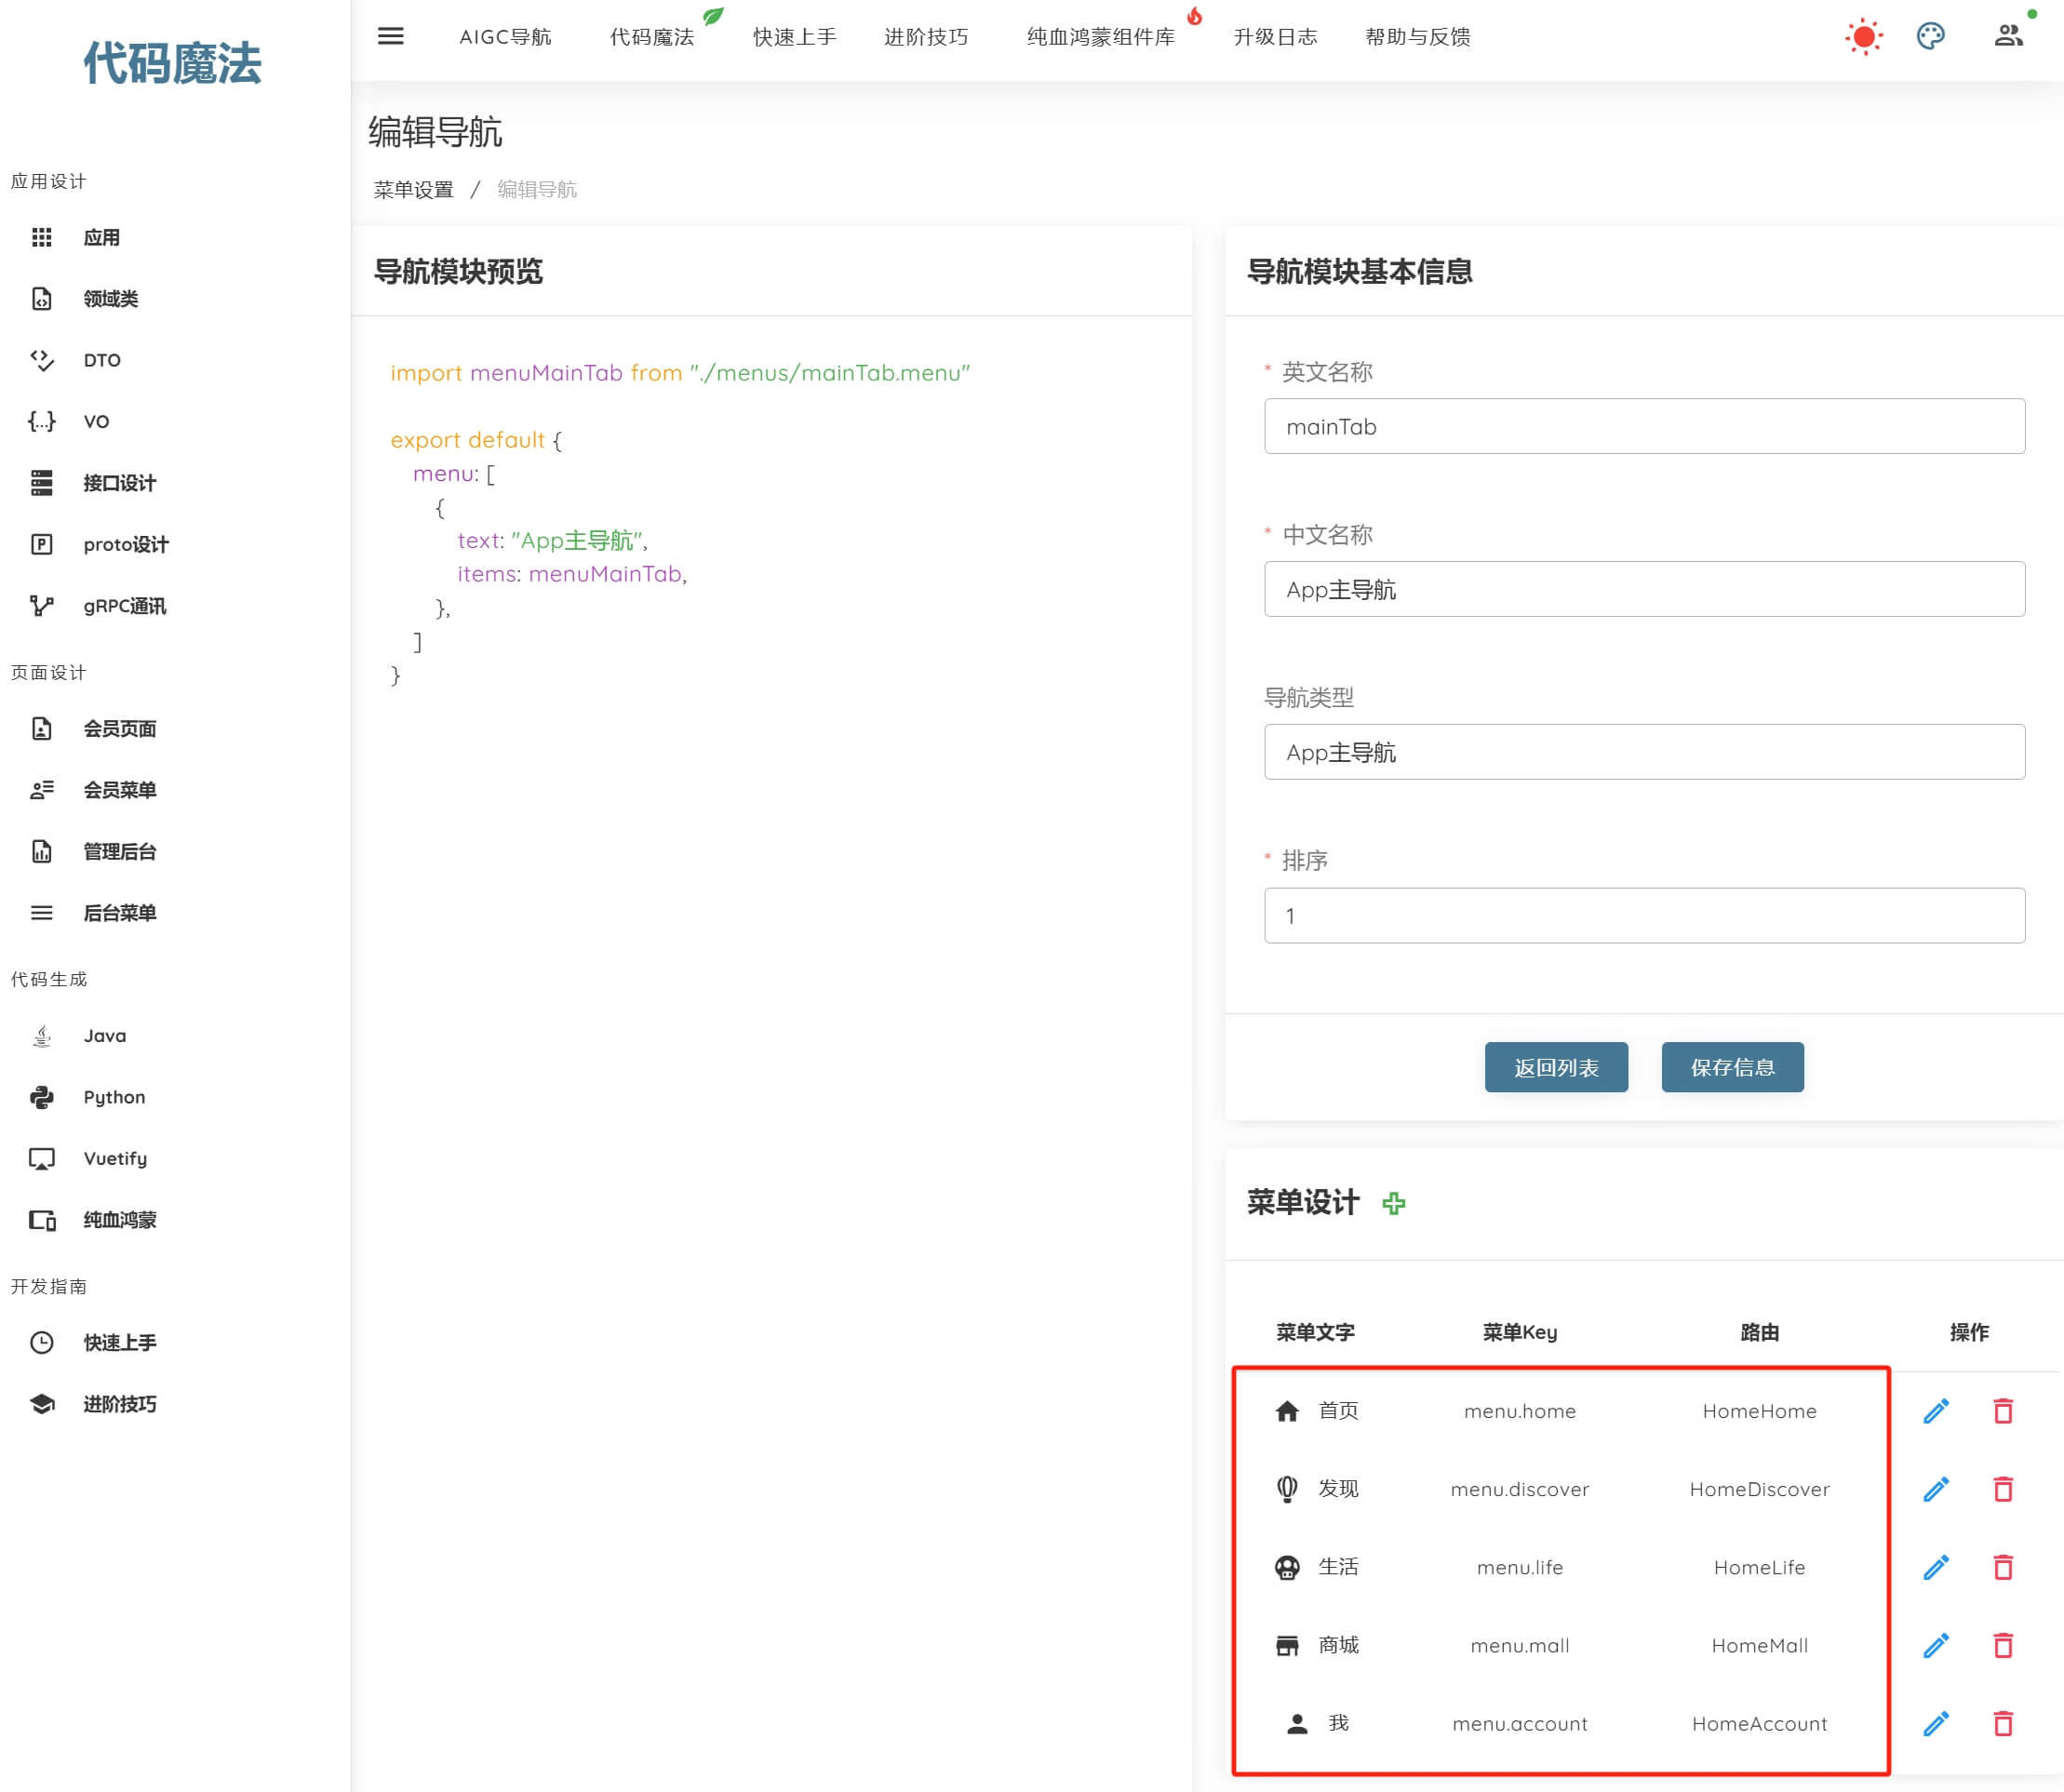Edit the 首页 menu row pencil icon

(x=1936, y=1411)
